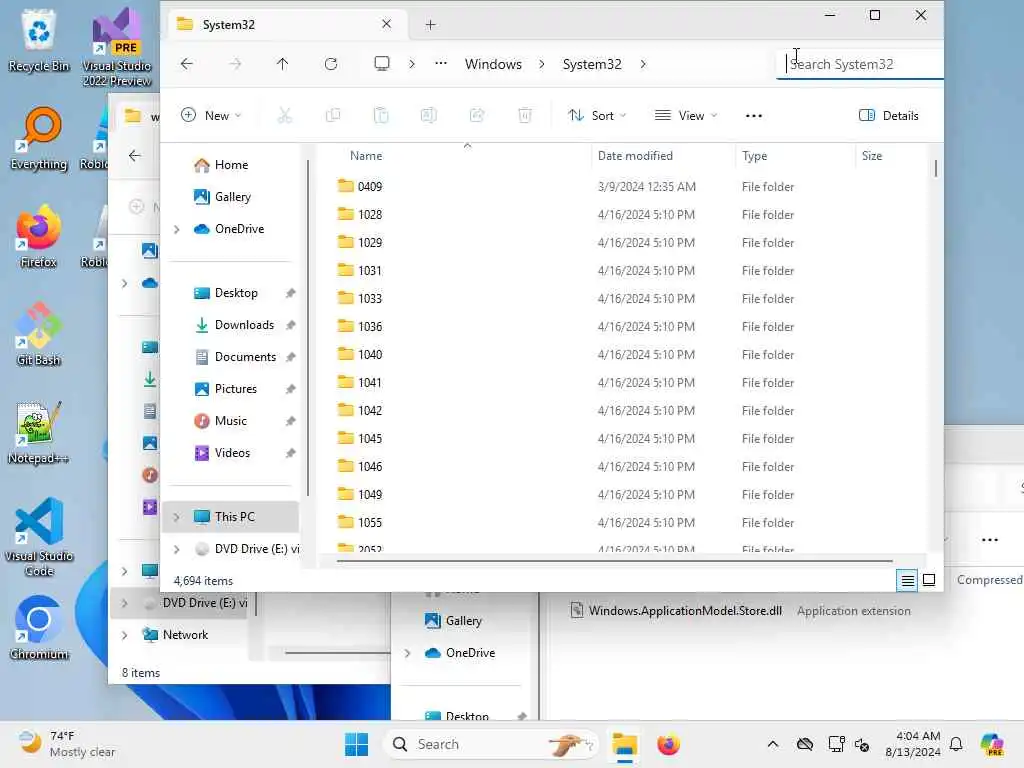The height and width of the screenshot is (768, 1024).
Task: Click the Rename toolbar icon
Action: (428, 116)
